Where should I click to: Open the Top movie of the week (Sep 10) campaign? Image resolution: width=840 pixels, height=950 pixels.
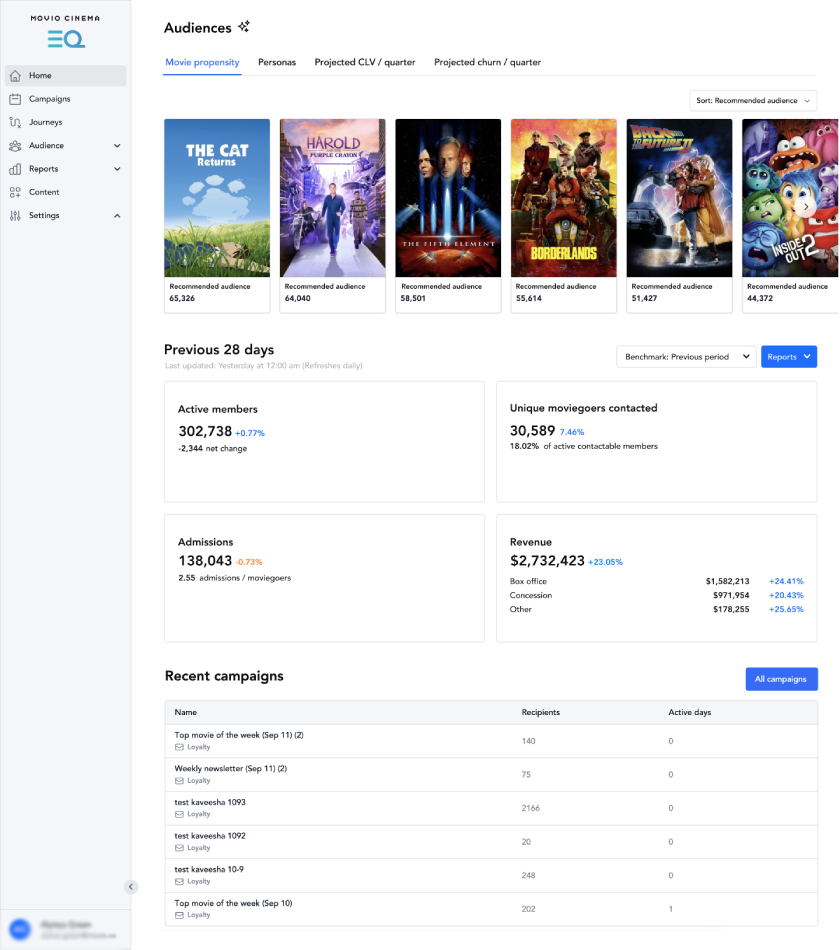(x=233, y=903)
